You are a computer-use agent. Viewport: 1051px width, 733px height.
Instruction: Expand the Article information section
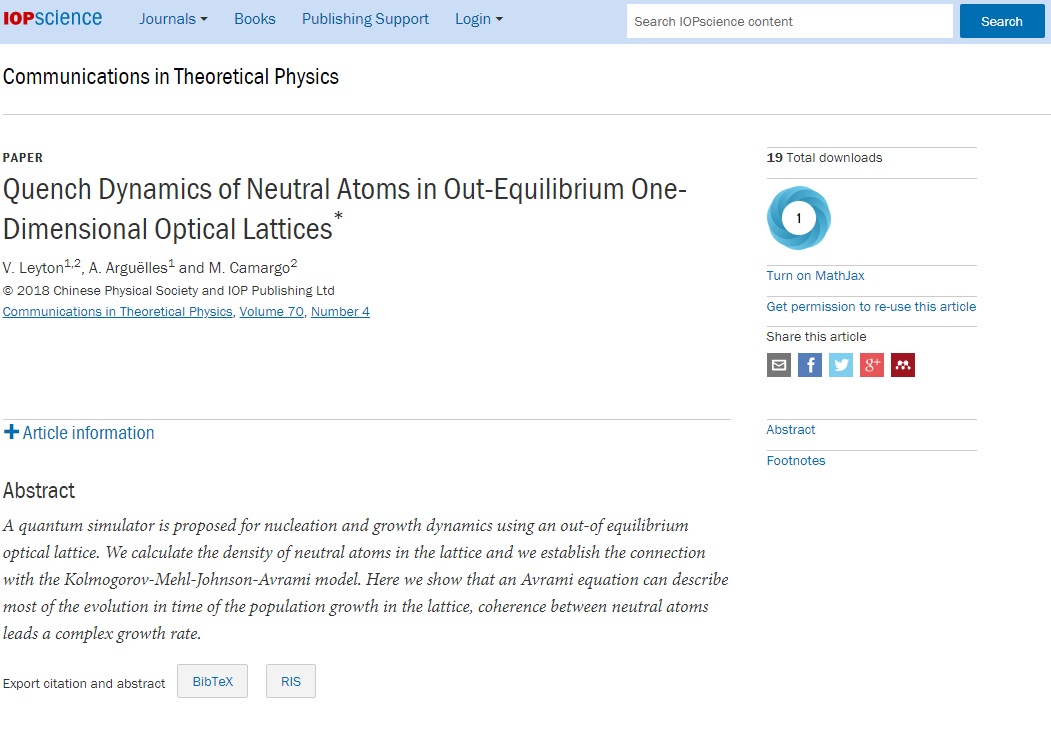point(79,433)
